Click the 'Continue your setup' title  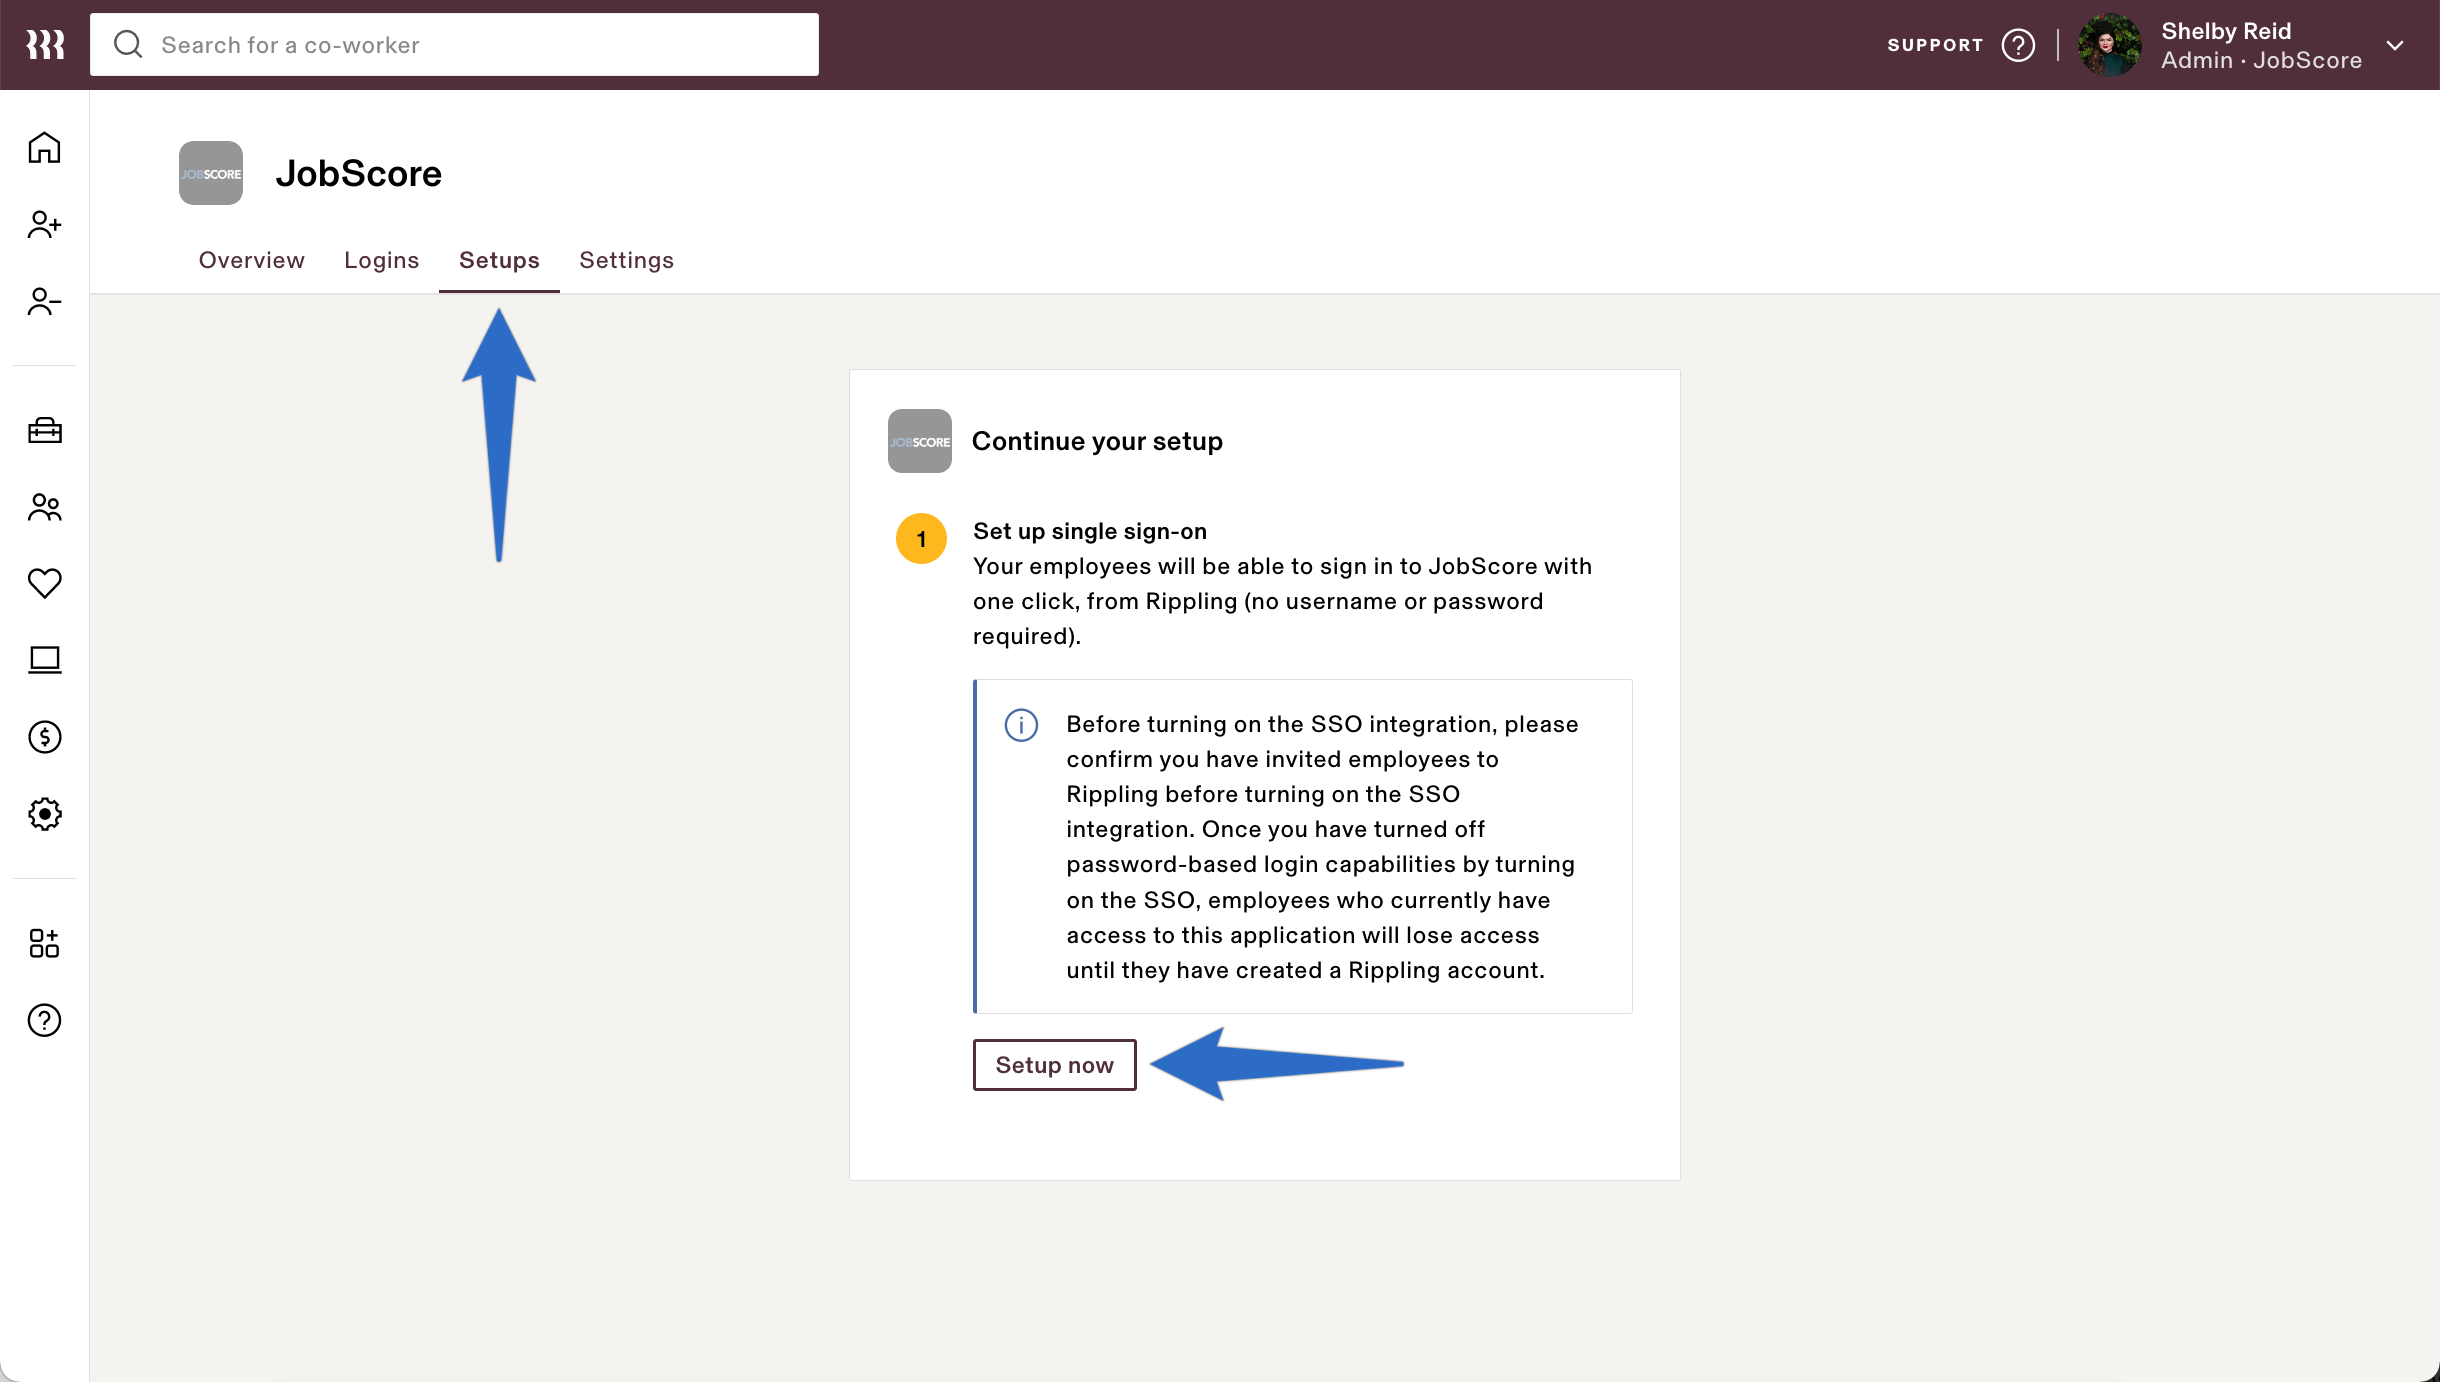pyautogui.click(x=1097, y=441)
